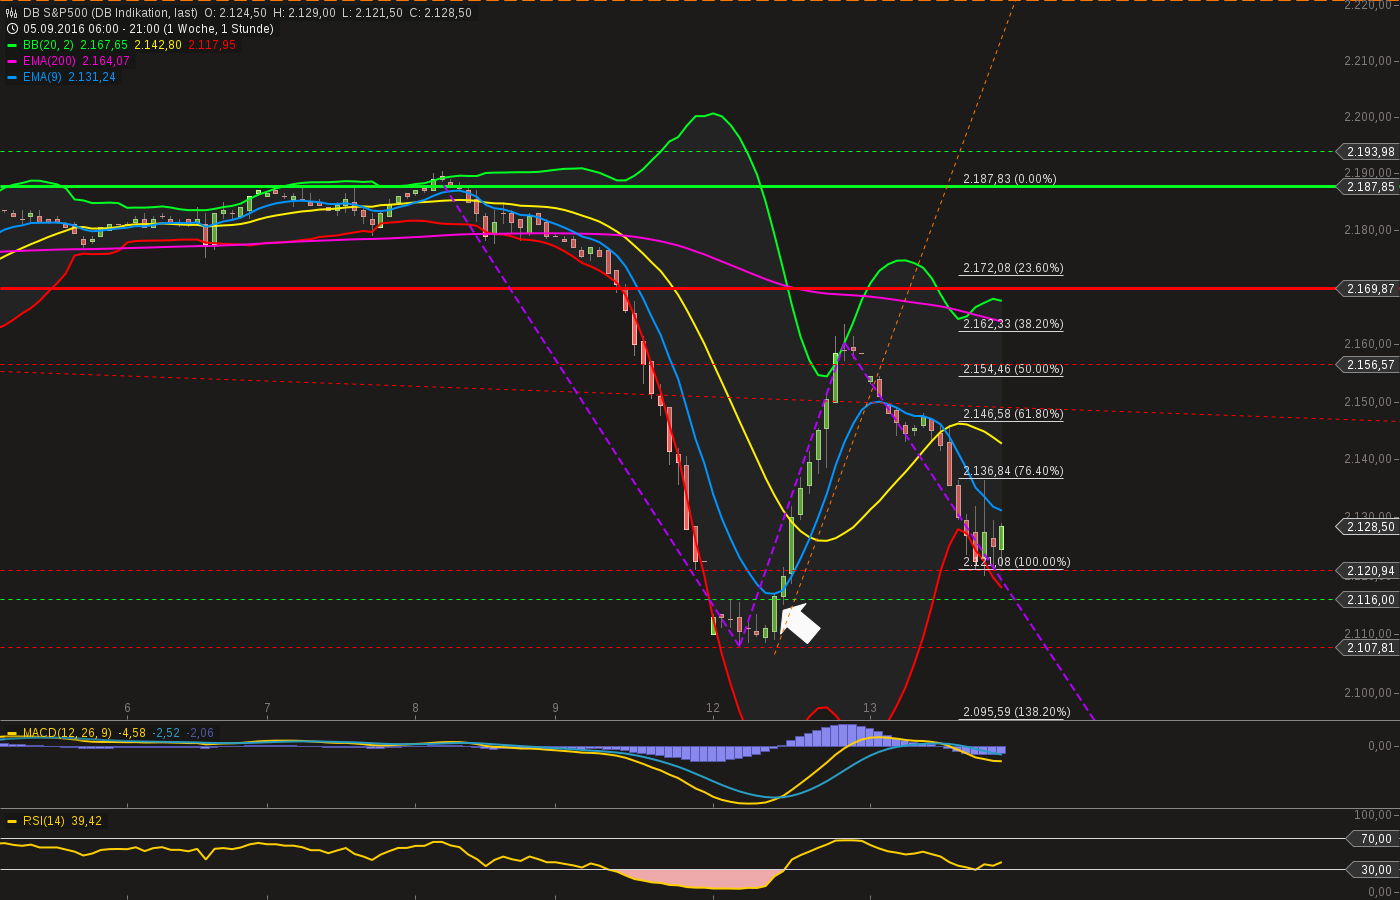This screenshot has height=900, width=1400.
Task: Select the MACD signal value -2,52
Action: [x=166, y=733]
